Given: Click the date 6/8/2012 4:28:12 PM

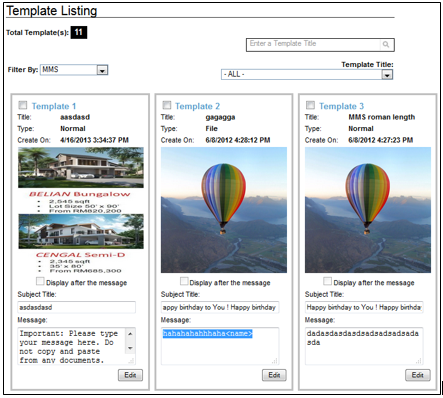Looking at the screenshot, I should point(238,140).
